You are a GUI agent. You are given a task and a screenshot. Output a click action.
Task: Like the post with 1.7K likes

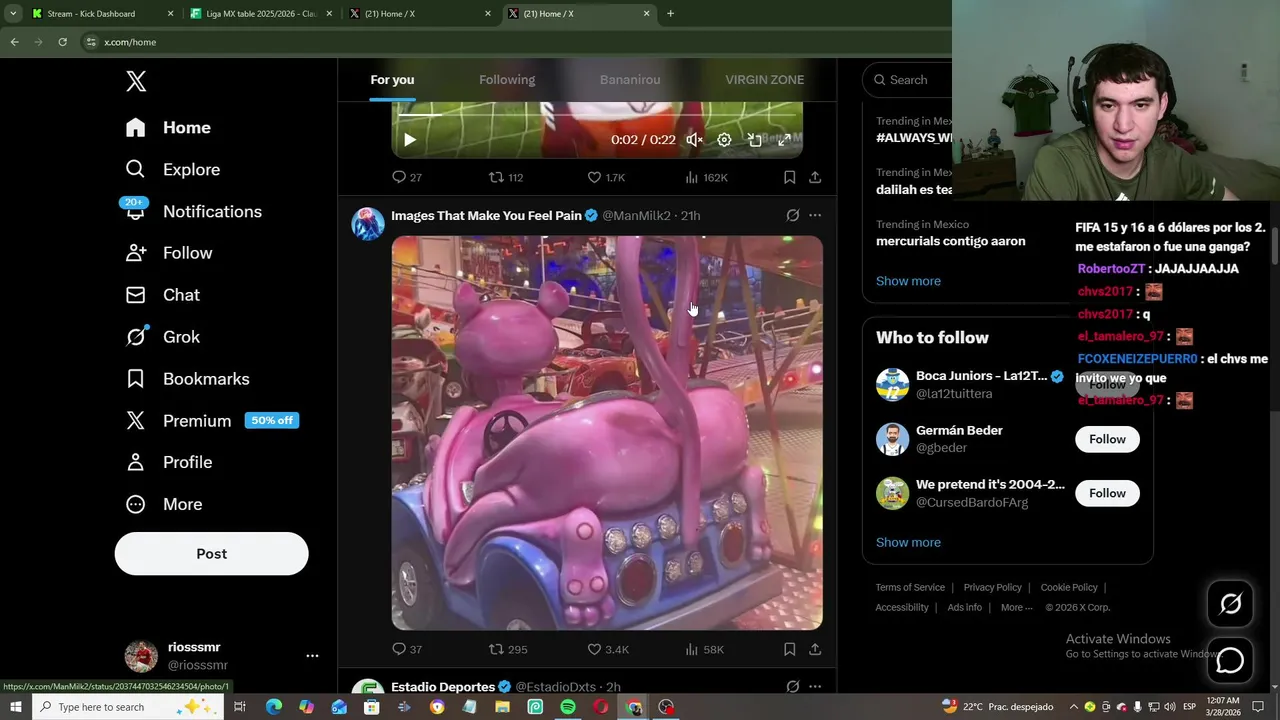tap(606, 177)
